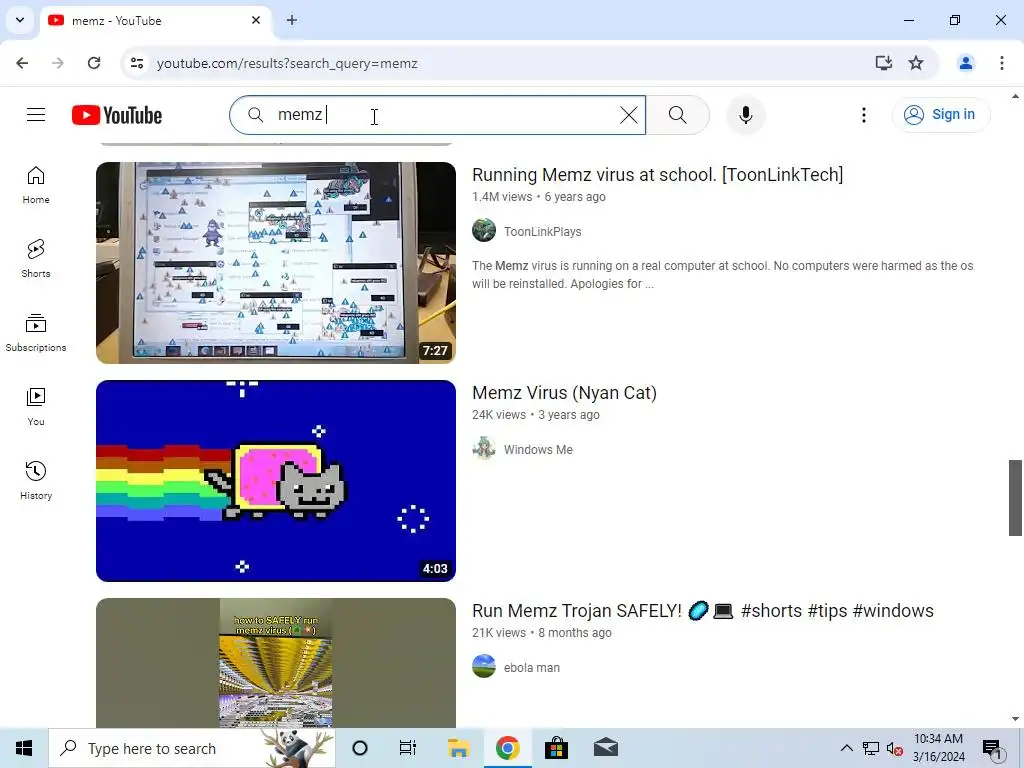Click title Run Memz Trojan SAFELY!
Screen dimensions: 1024x768
click(703, 611)
